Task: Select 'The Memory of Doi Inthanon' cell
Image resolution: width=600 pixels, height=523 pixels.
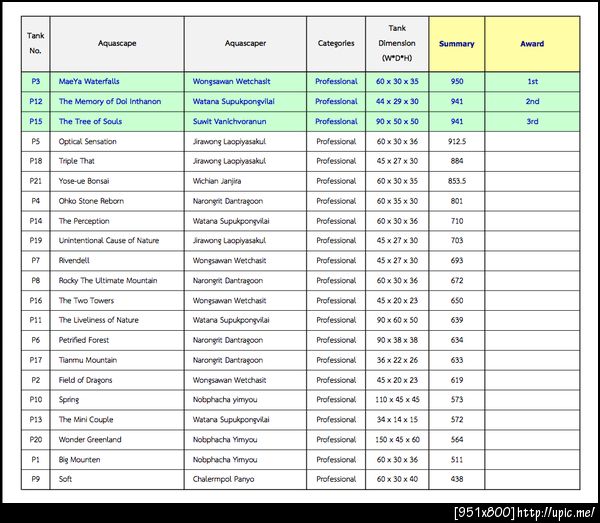Action: point(117,101)
